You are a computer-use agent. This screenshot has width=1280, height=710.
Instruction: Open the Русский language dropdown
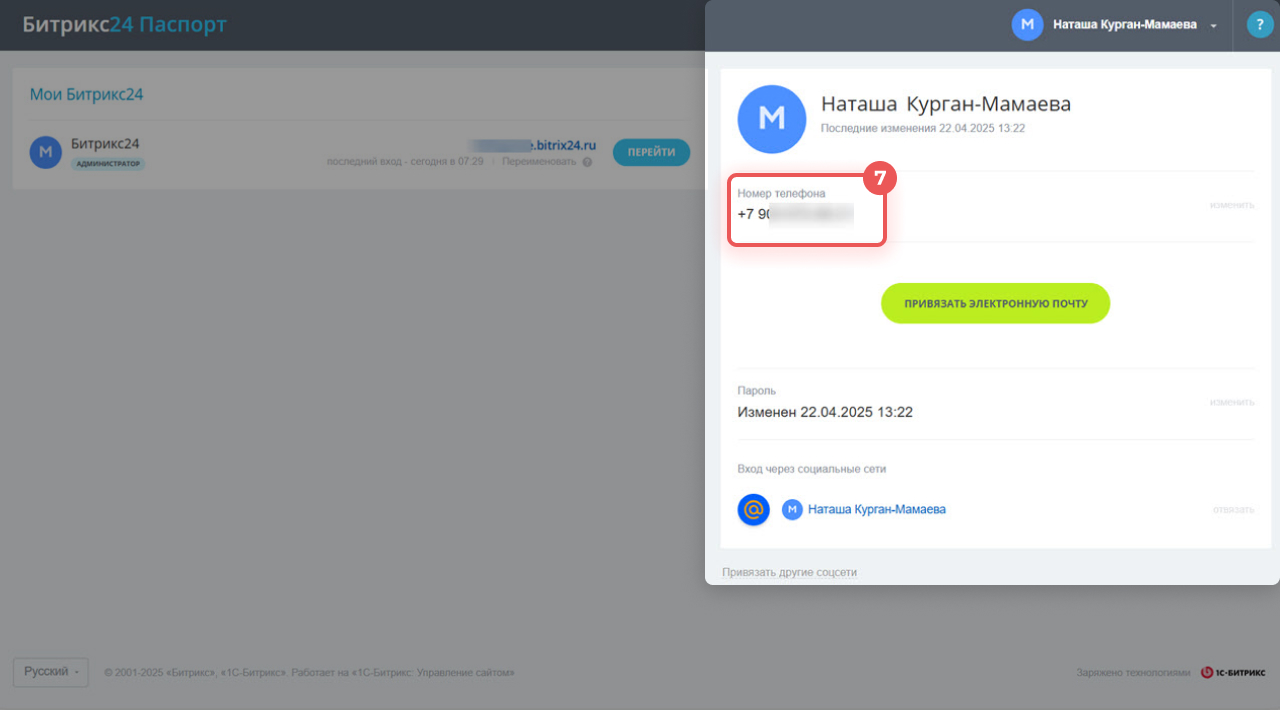pyautogui.click(x=51, y=672)
